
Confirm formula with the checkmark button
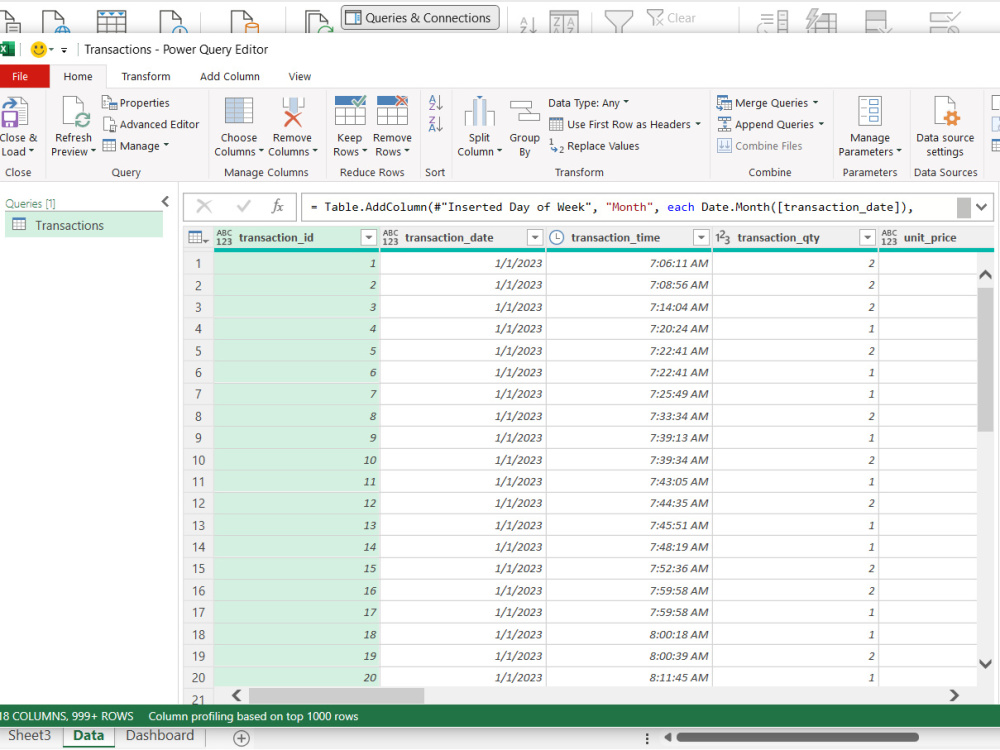tap(243, 206)
